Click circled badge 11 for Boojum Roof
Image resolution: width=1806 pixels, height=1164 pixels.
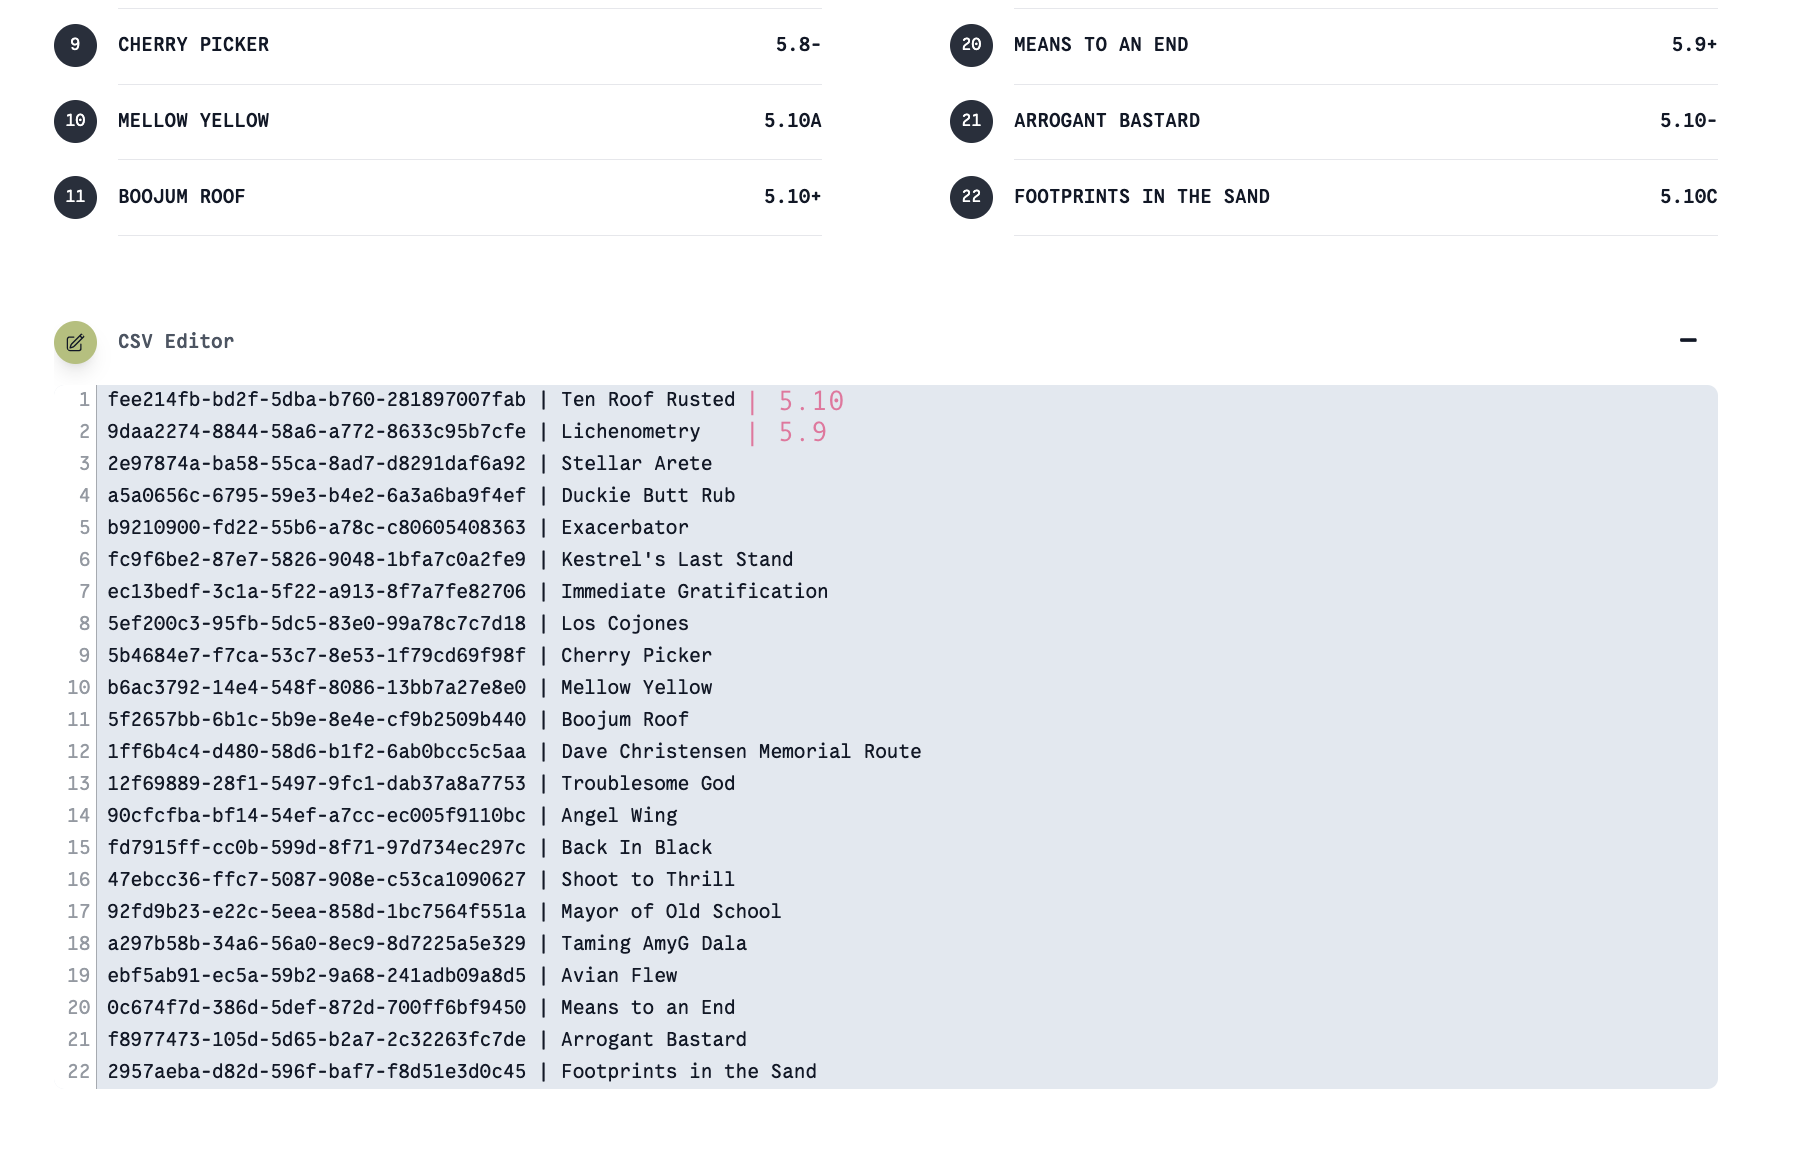[x=75, y=197]
